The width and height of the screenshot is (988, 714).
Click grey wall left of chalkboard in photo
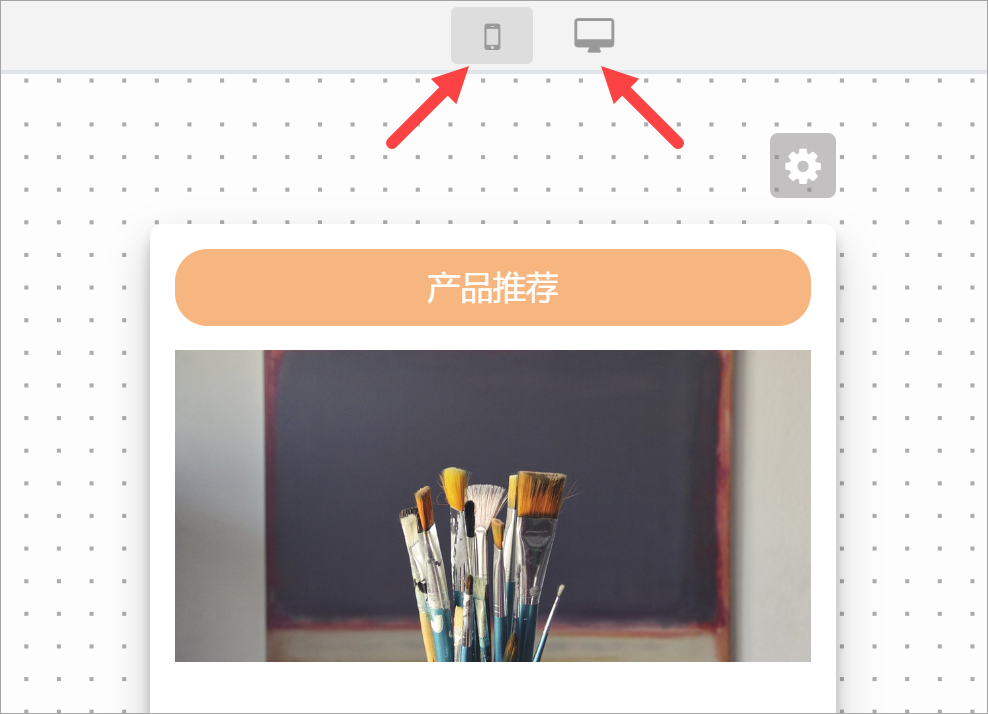217,504
